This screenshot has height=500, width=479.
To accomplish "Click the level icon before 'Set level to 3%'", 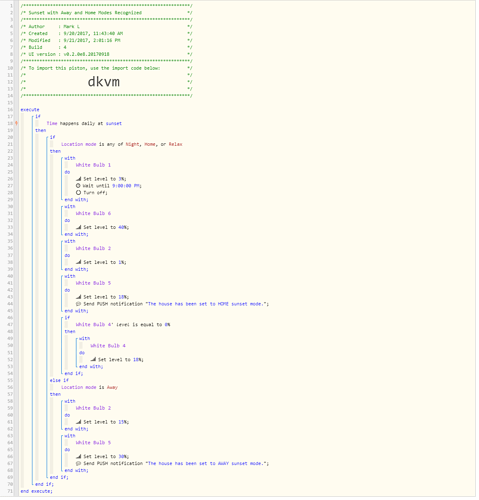I will [x=78, y=179].
